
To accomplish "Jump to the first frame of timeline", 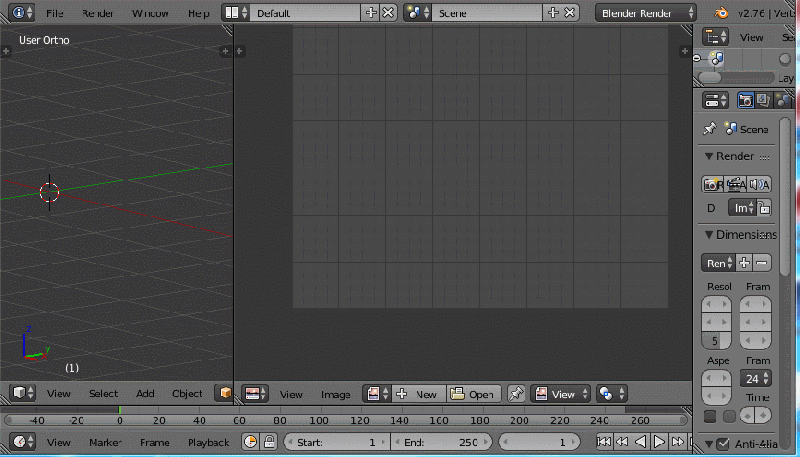I will pos(604,442).
